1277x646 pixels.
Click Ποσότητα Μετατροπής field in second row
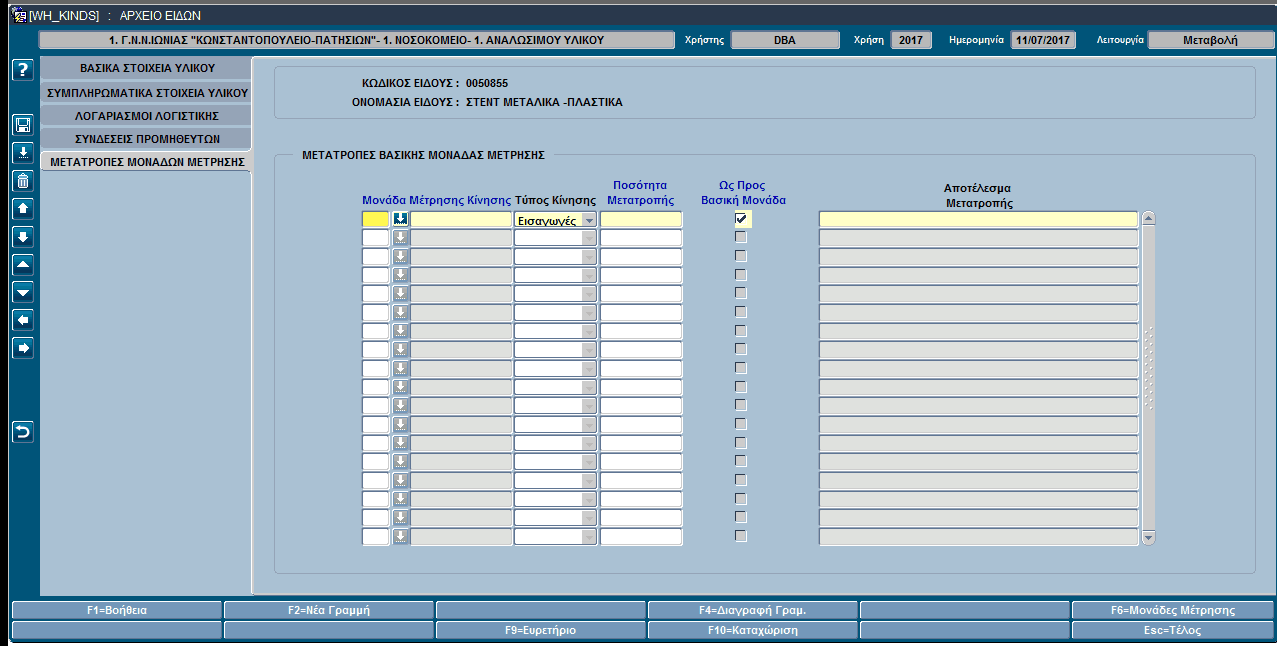point(641,238)
